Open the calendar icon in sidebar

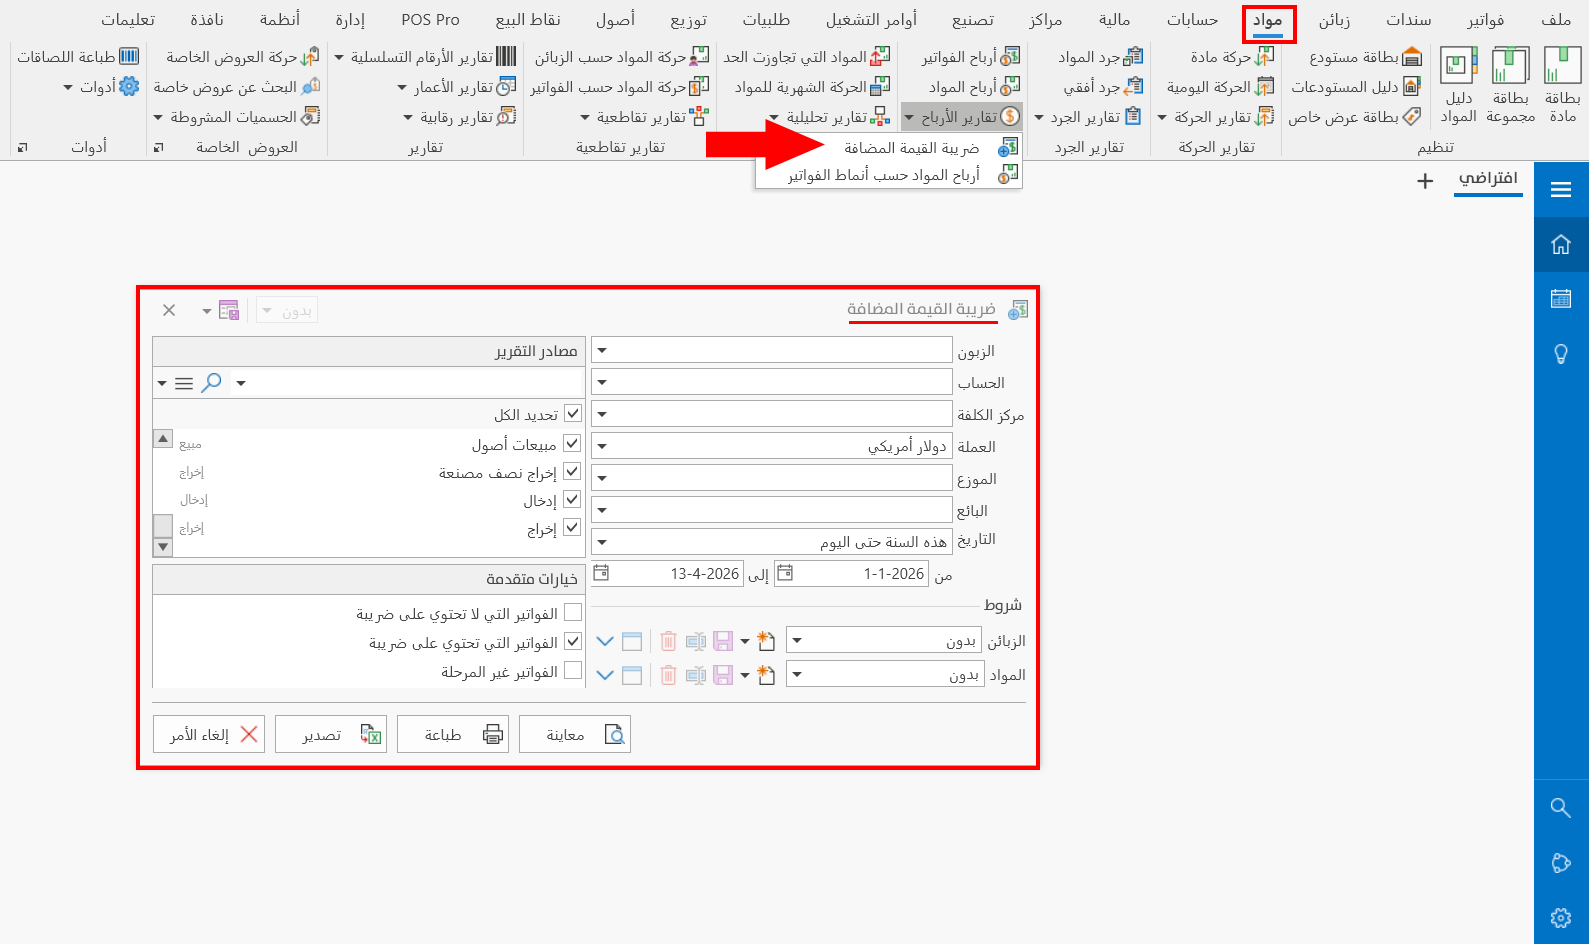pos(1561,299)
